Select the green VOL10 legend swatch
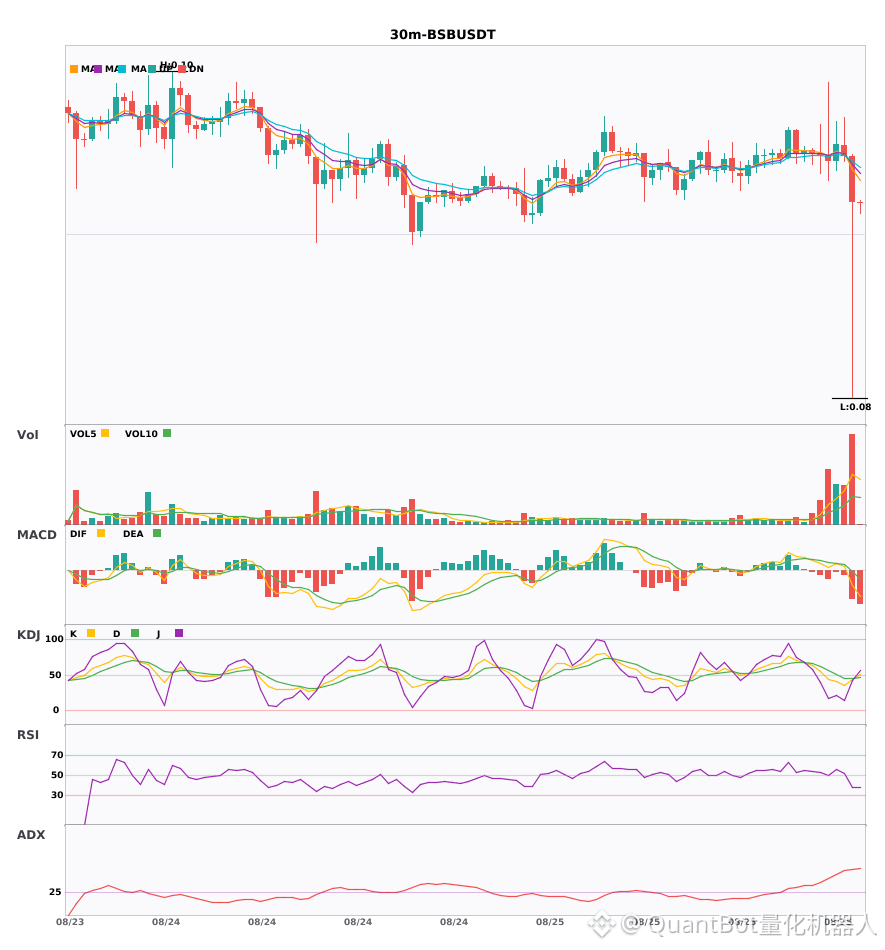885x950 pixels. (x=167, y=433)
